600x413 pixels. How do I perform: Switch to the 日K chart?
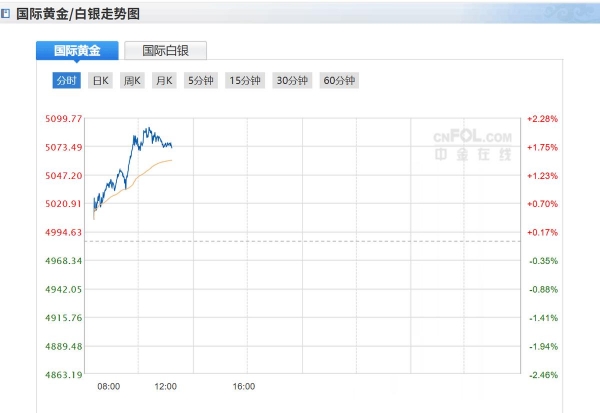pos(100,80)
